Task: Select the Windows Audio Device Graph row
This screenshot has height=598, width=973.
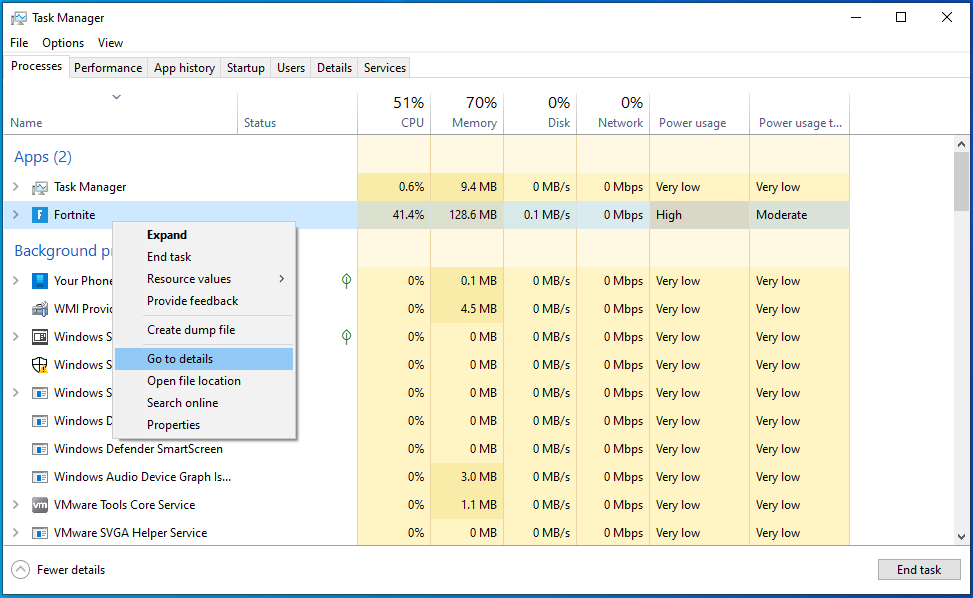Action: point(426,477)
